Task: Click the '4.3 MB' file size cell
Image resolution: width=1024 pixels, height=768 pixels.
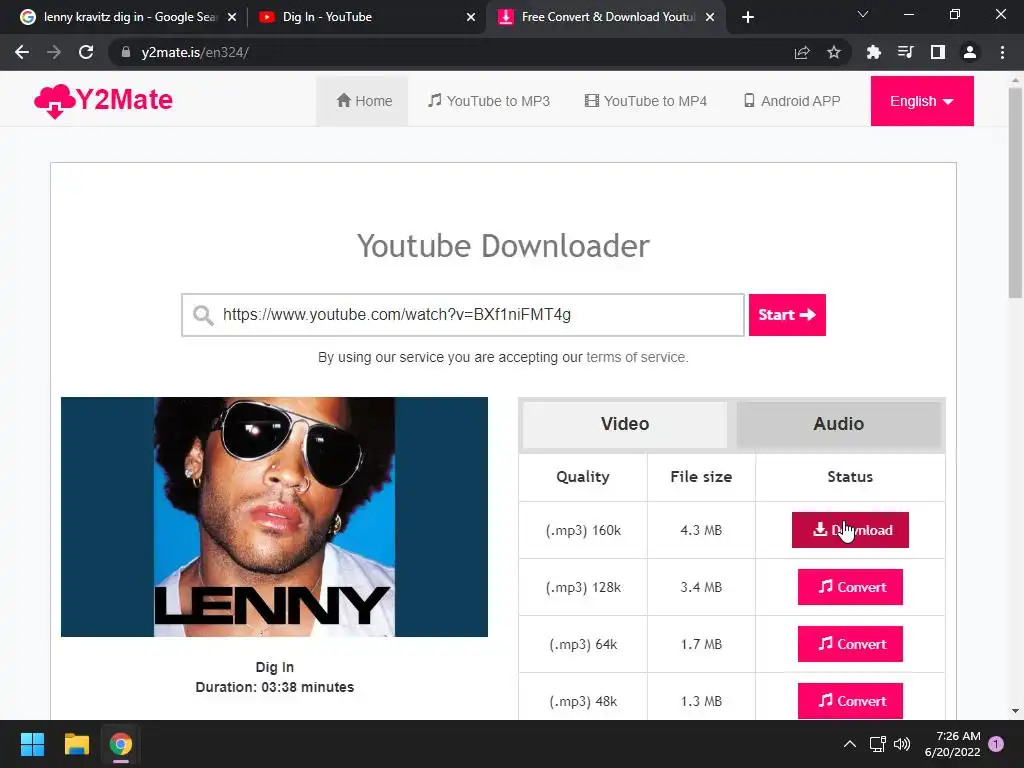Action: (x=701, y=530)
